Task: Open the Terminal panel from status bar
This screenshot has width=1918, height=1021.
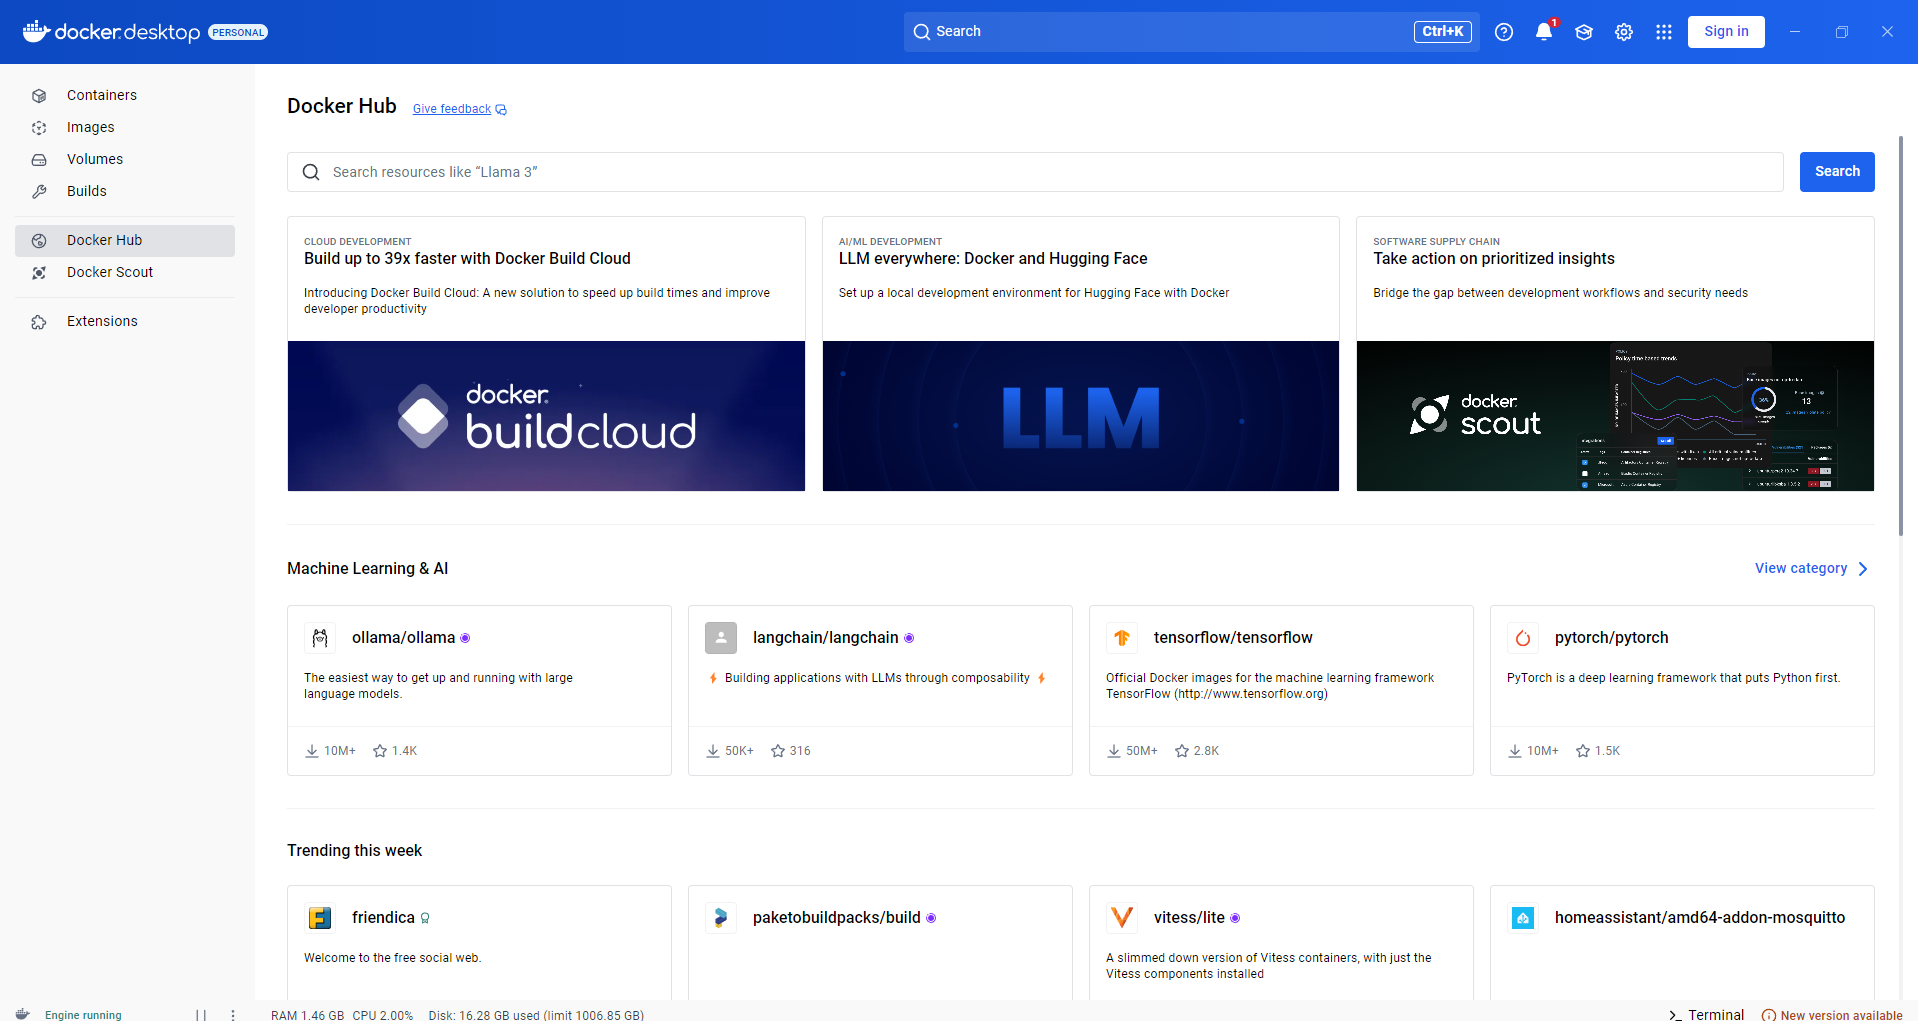Action: coord(1706,1014)
